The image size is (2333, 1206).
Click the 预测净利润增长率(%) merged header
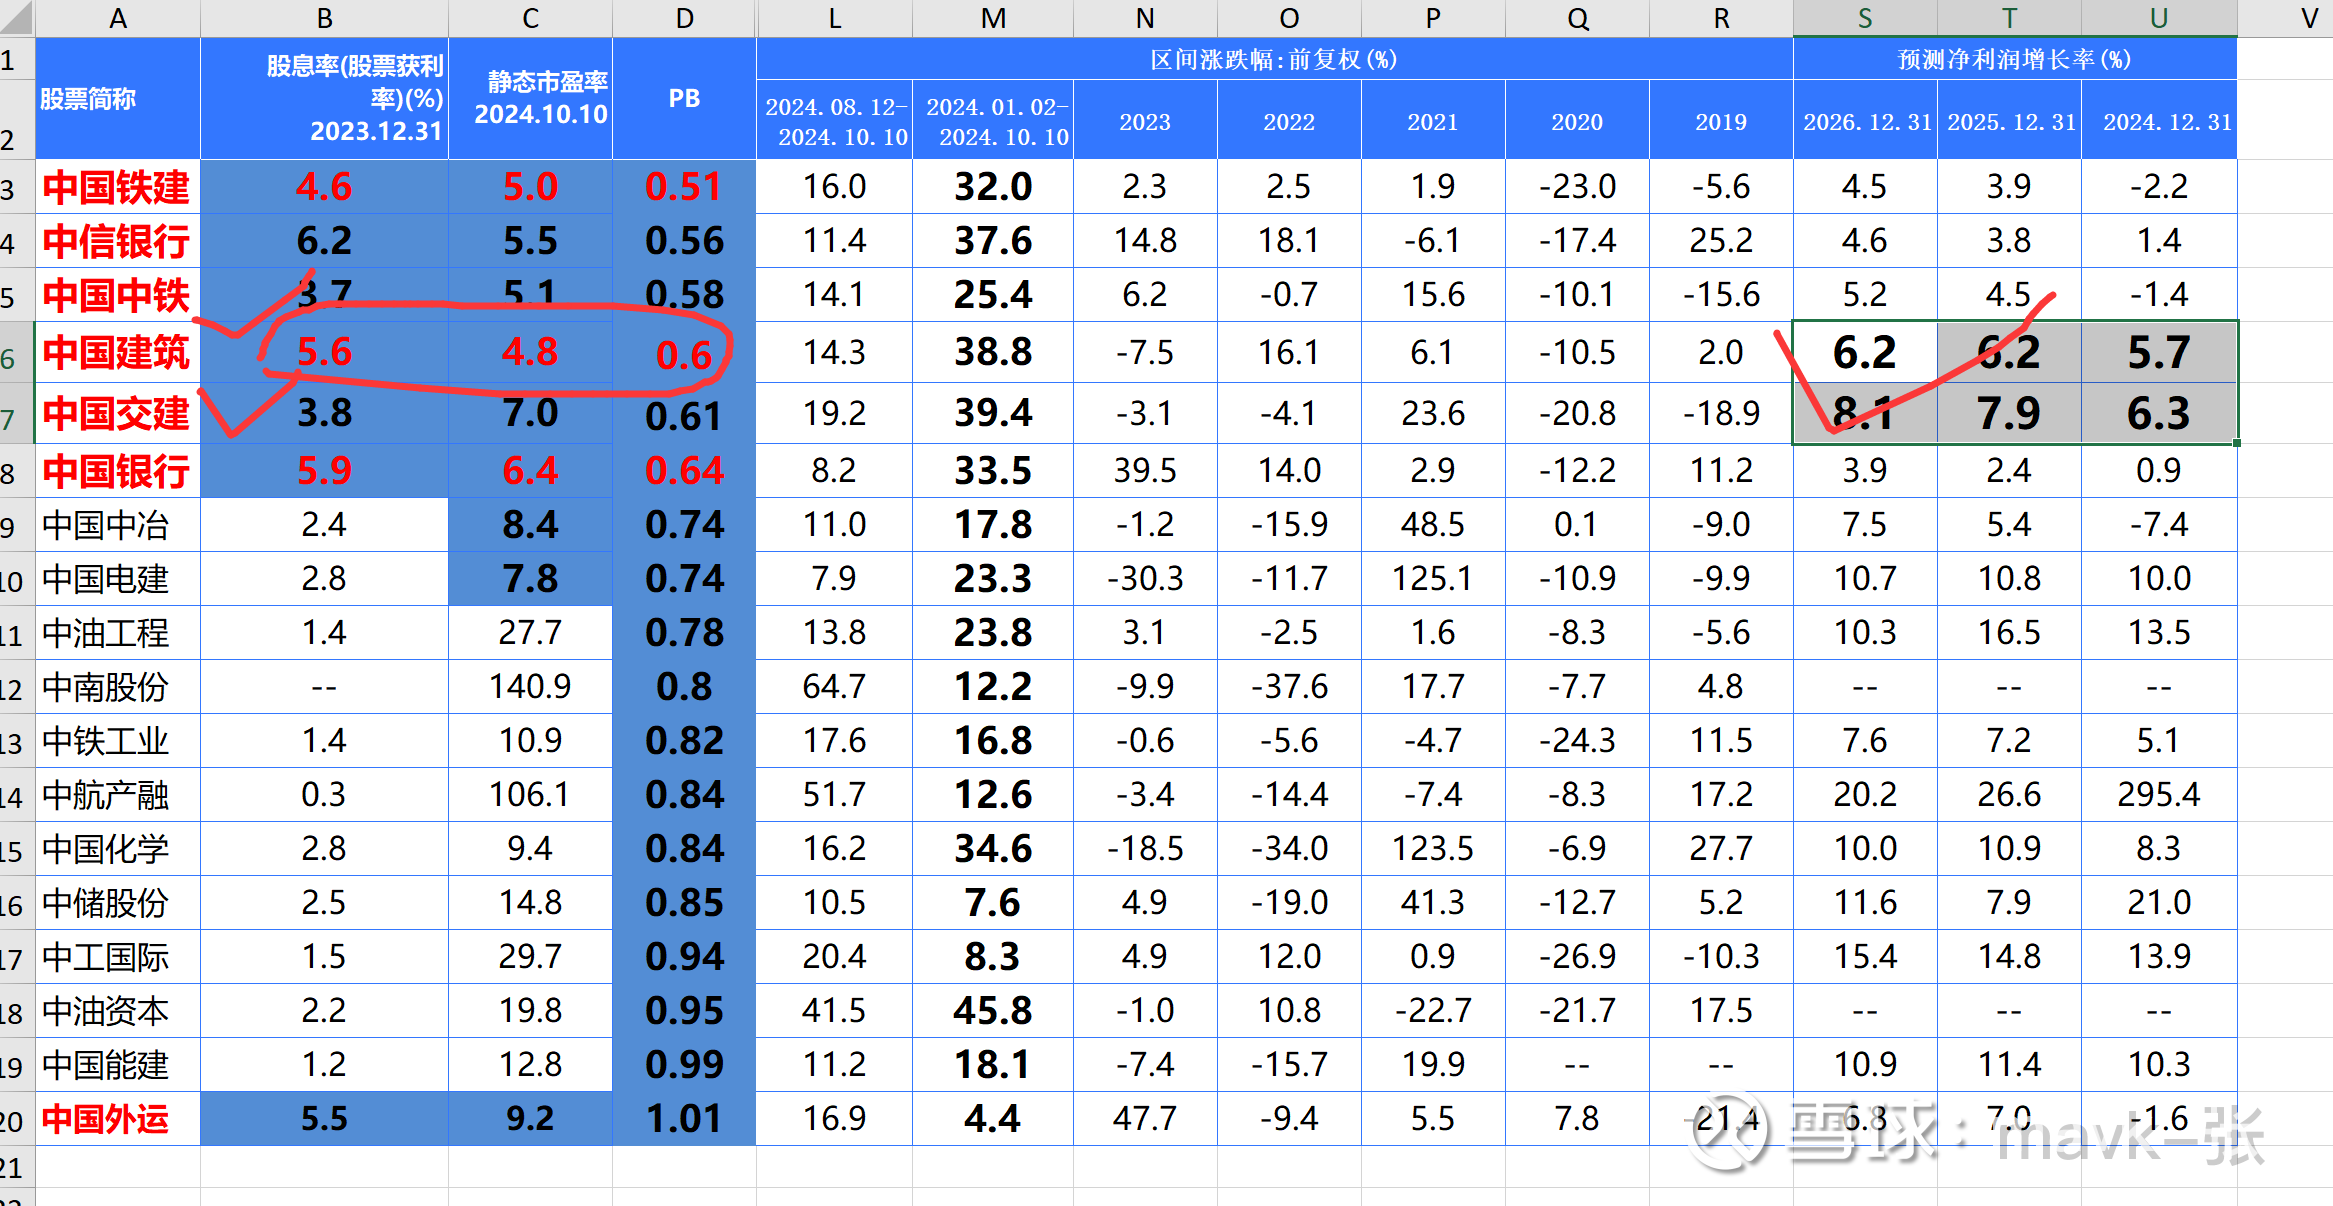pyautogui.click(x=2015, y=59)
